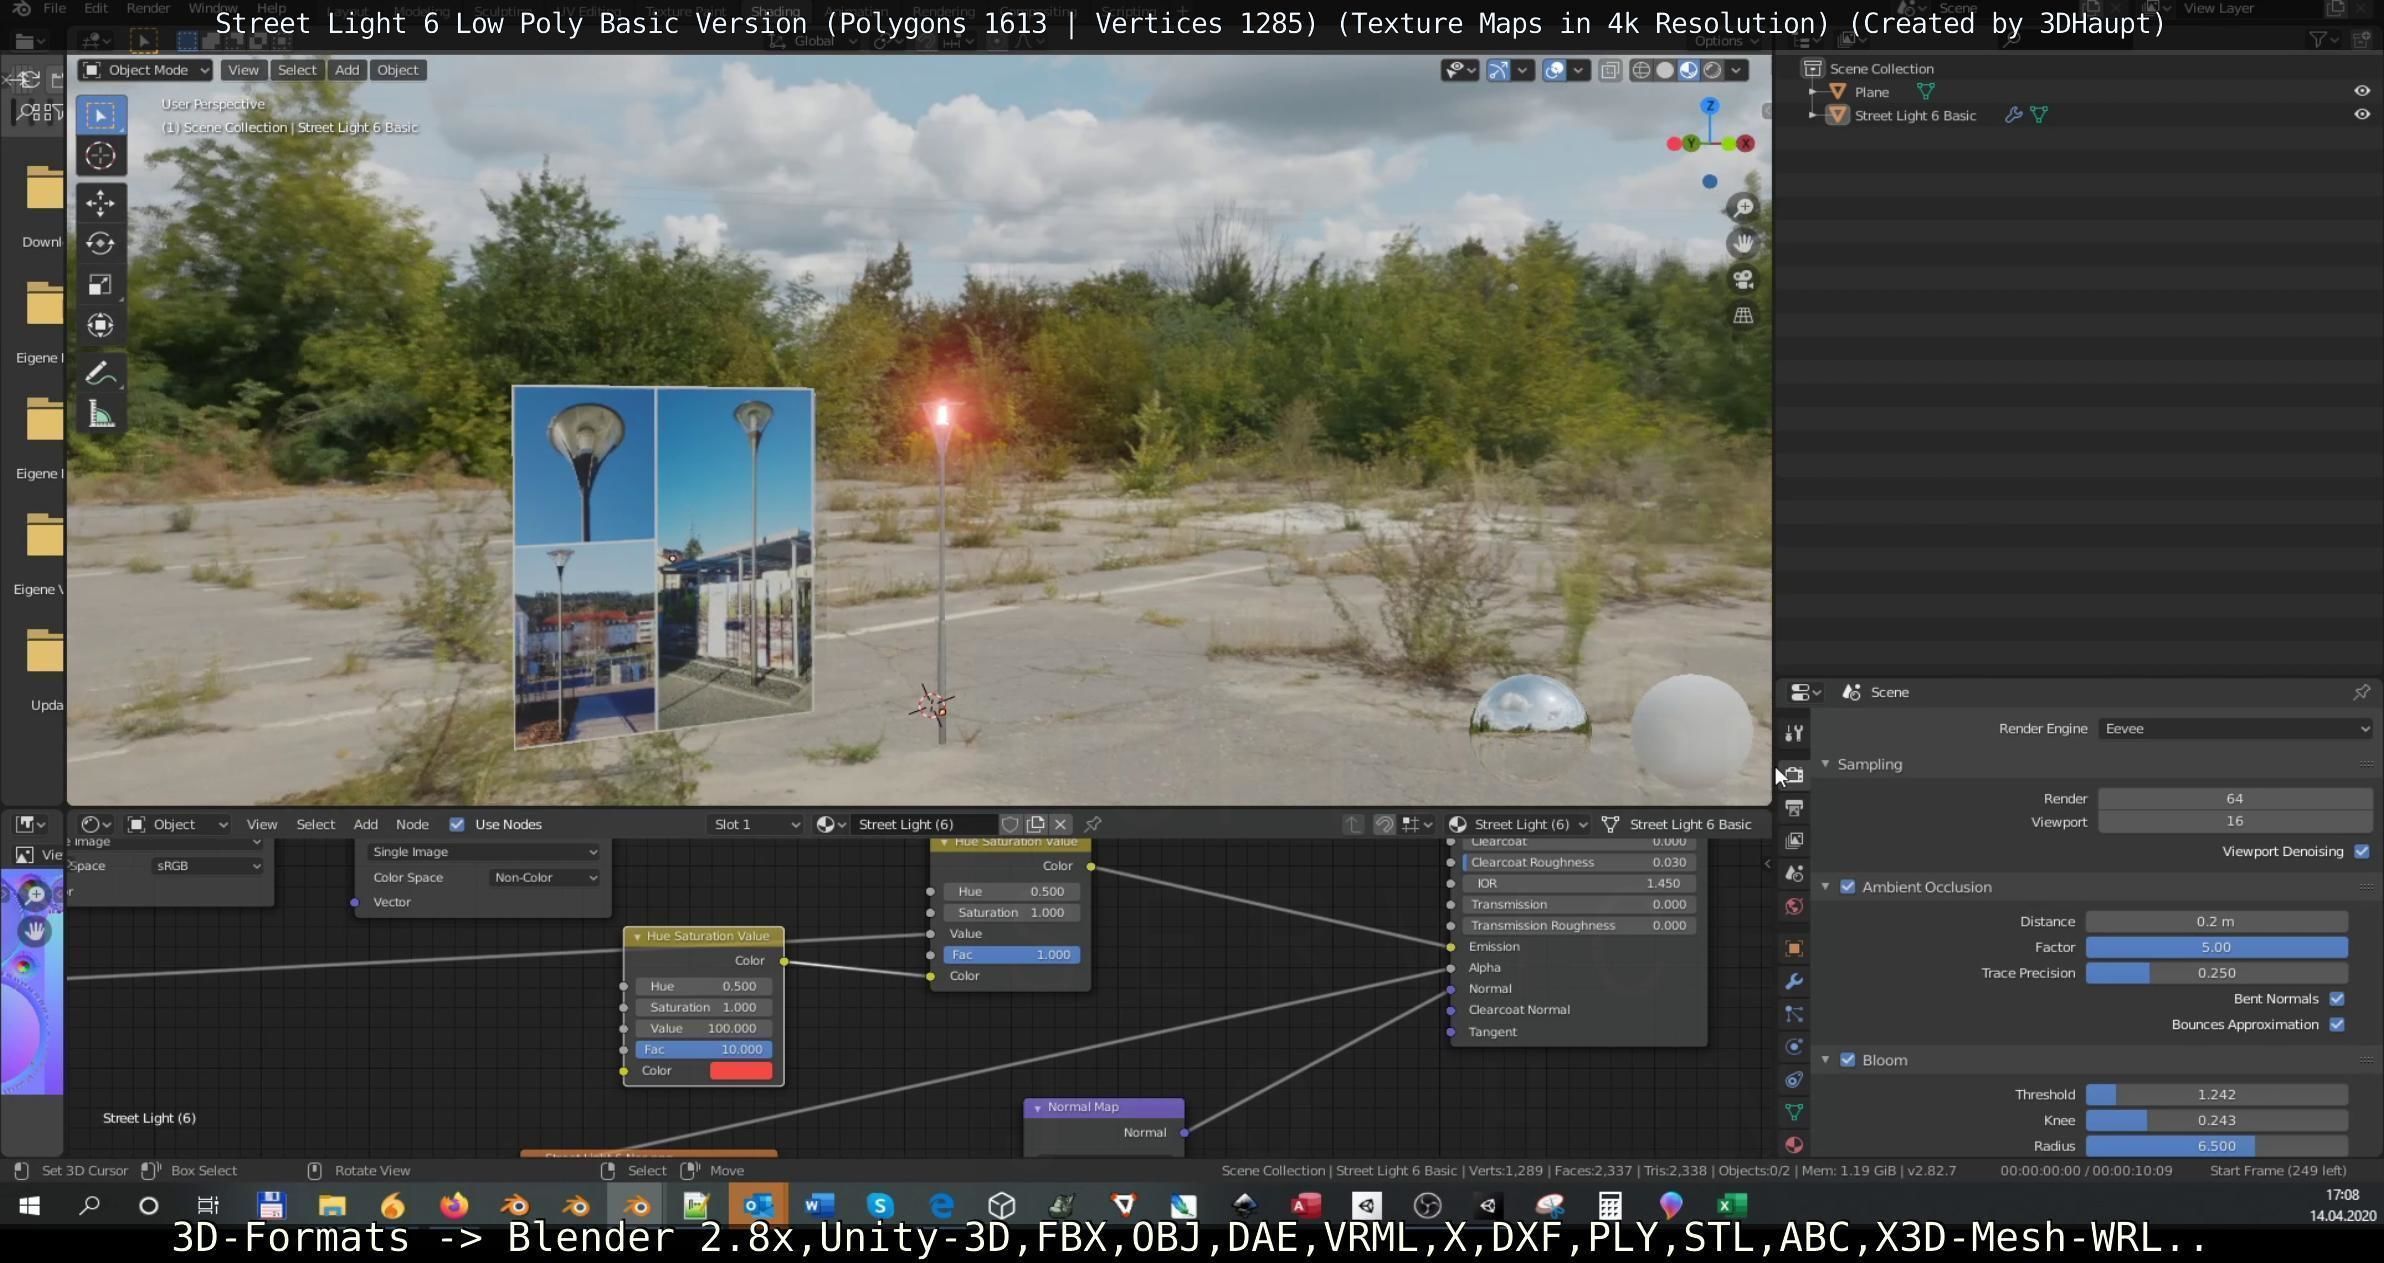Open the Object Mode dropdown
This screenshot has height=1263, width=2384.
coord(146,70)
